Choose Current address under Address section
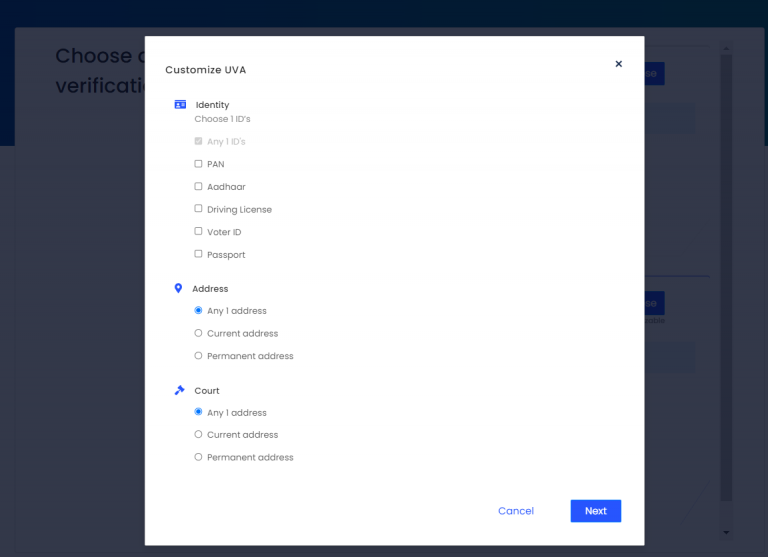Screen dimensions: 768x557 [x=198, y=333]
